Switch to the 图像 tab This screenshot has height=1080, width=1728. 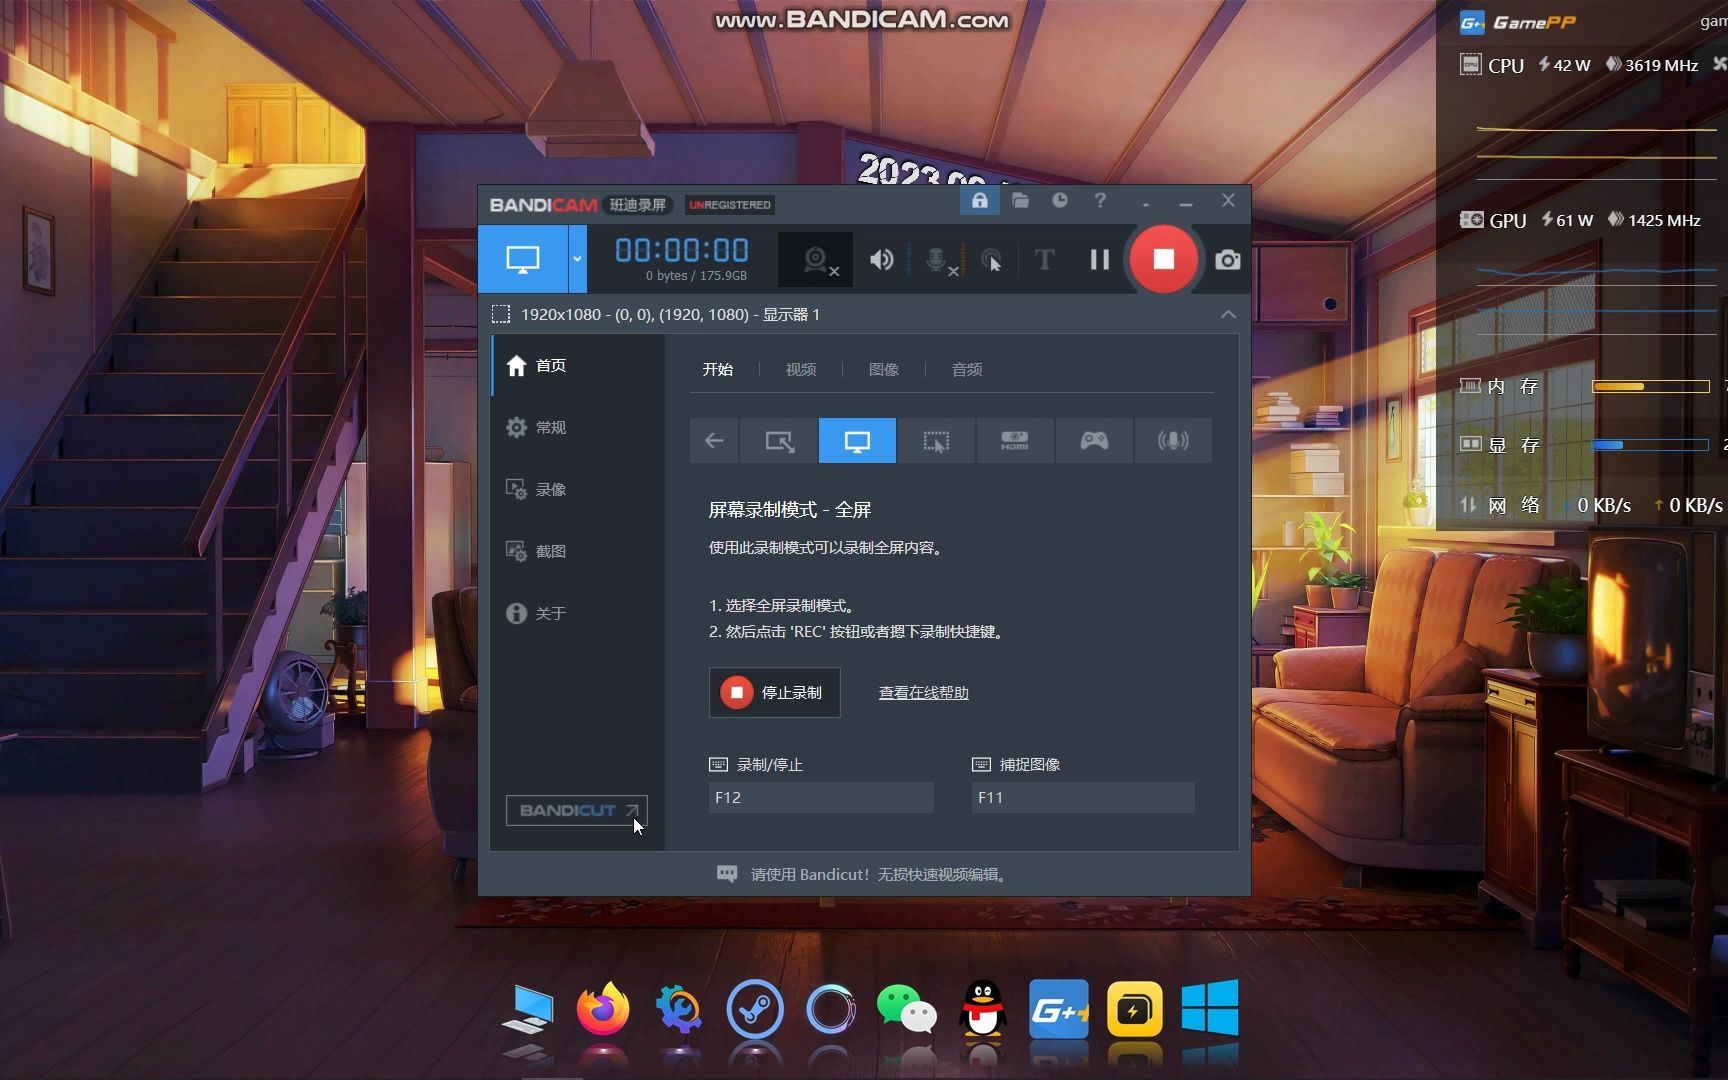(884, 369)
